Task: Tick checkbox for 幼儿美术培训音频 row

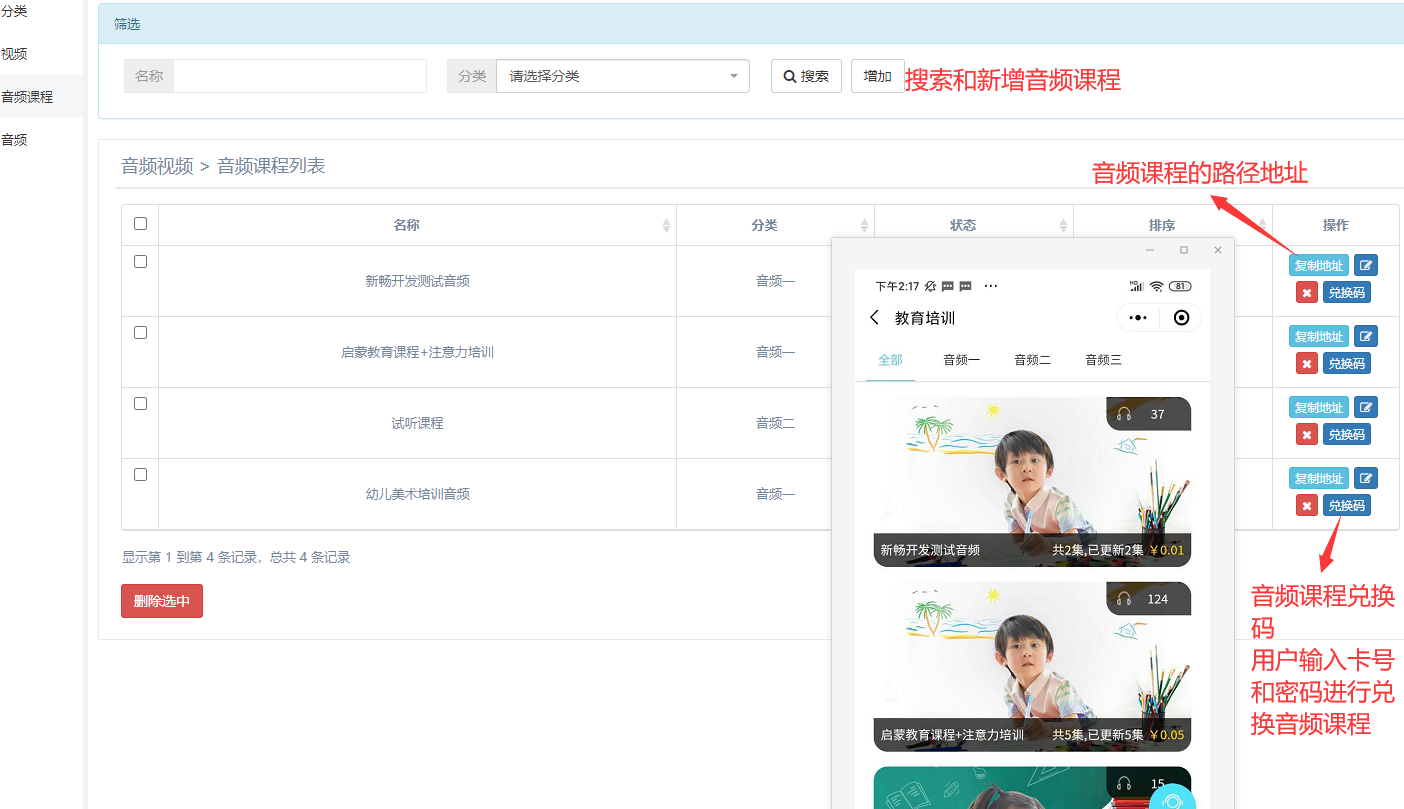Action: tap(140, 475)
